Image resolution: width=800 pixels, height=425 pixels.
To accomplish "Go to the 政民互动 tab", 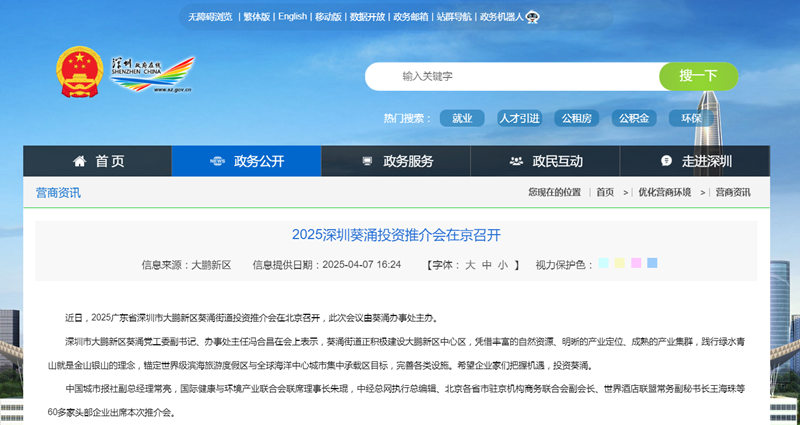I will pos(545,161).
